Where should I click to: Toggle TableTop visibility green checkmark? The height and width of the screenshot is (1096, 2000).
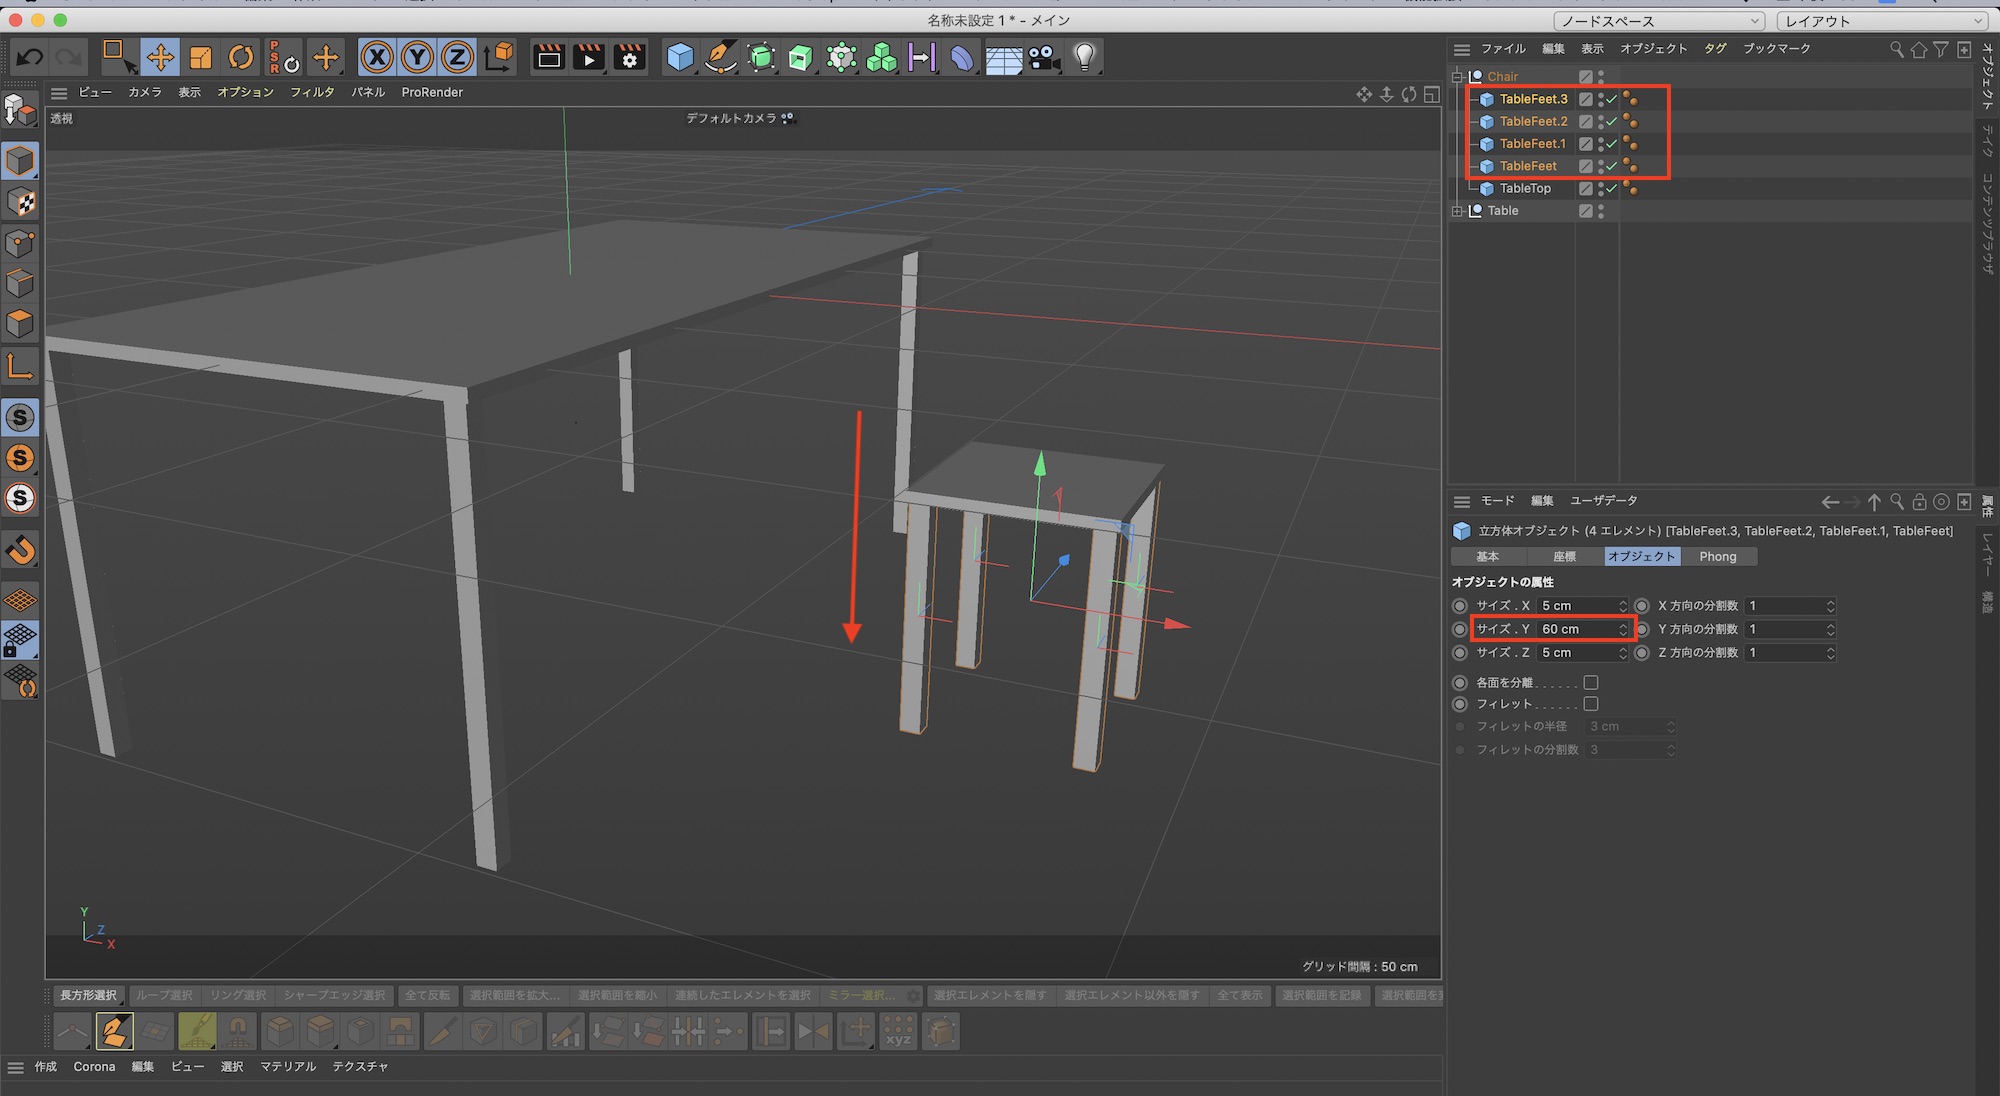pos(1612,188)
